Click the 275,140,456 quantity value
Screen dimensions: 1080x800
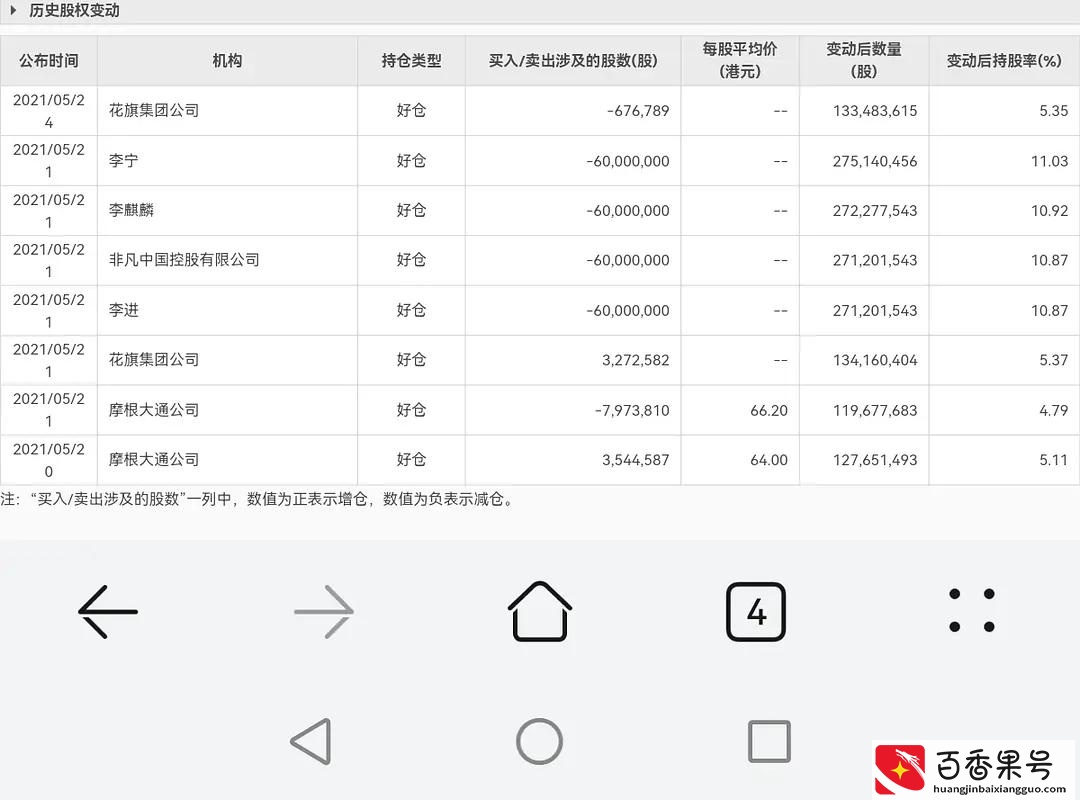click(x=875, y=161)
